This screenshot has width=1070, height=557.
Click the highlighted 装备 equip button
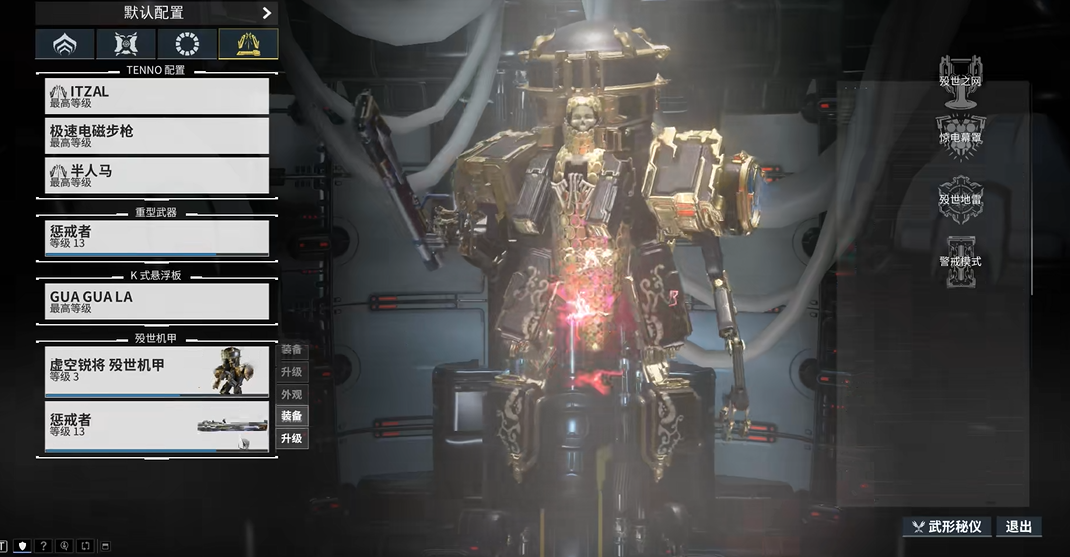pyautogui.click(x=292, y=416)
